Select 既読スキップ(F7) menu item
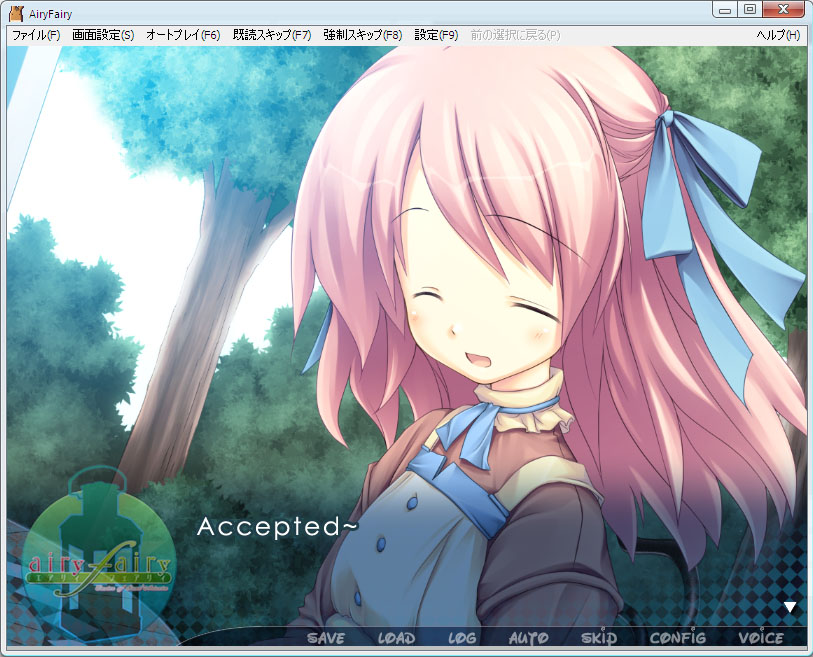Viewport: 813px width, 657px height. pyautogui.click(x=272, y=35)
